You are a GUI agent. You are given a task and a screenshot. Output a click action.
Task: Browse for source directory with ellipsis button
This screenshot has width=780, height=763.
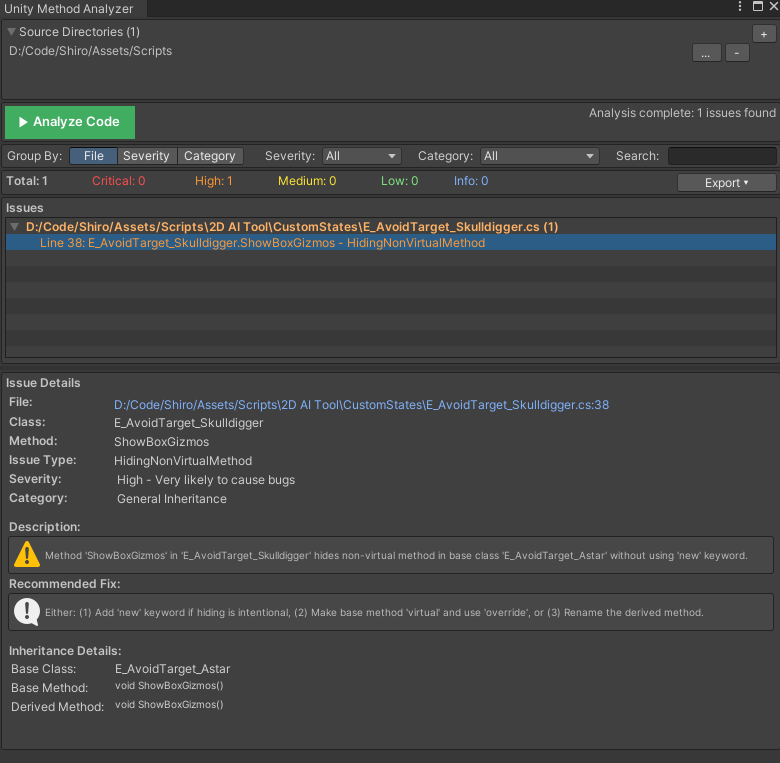pos(706,53)
